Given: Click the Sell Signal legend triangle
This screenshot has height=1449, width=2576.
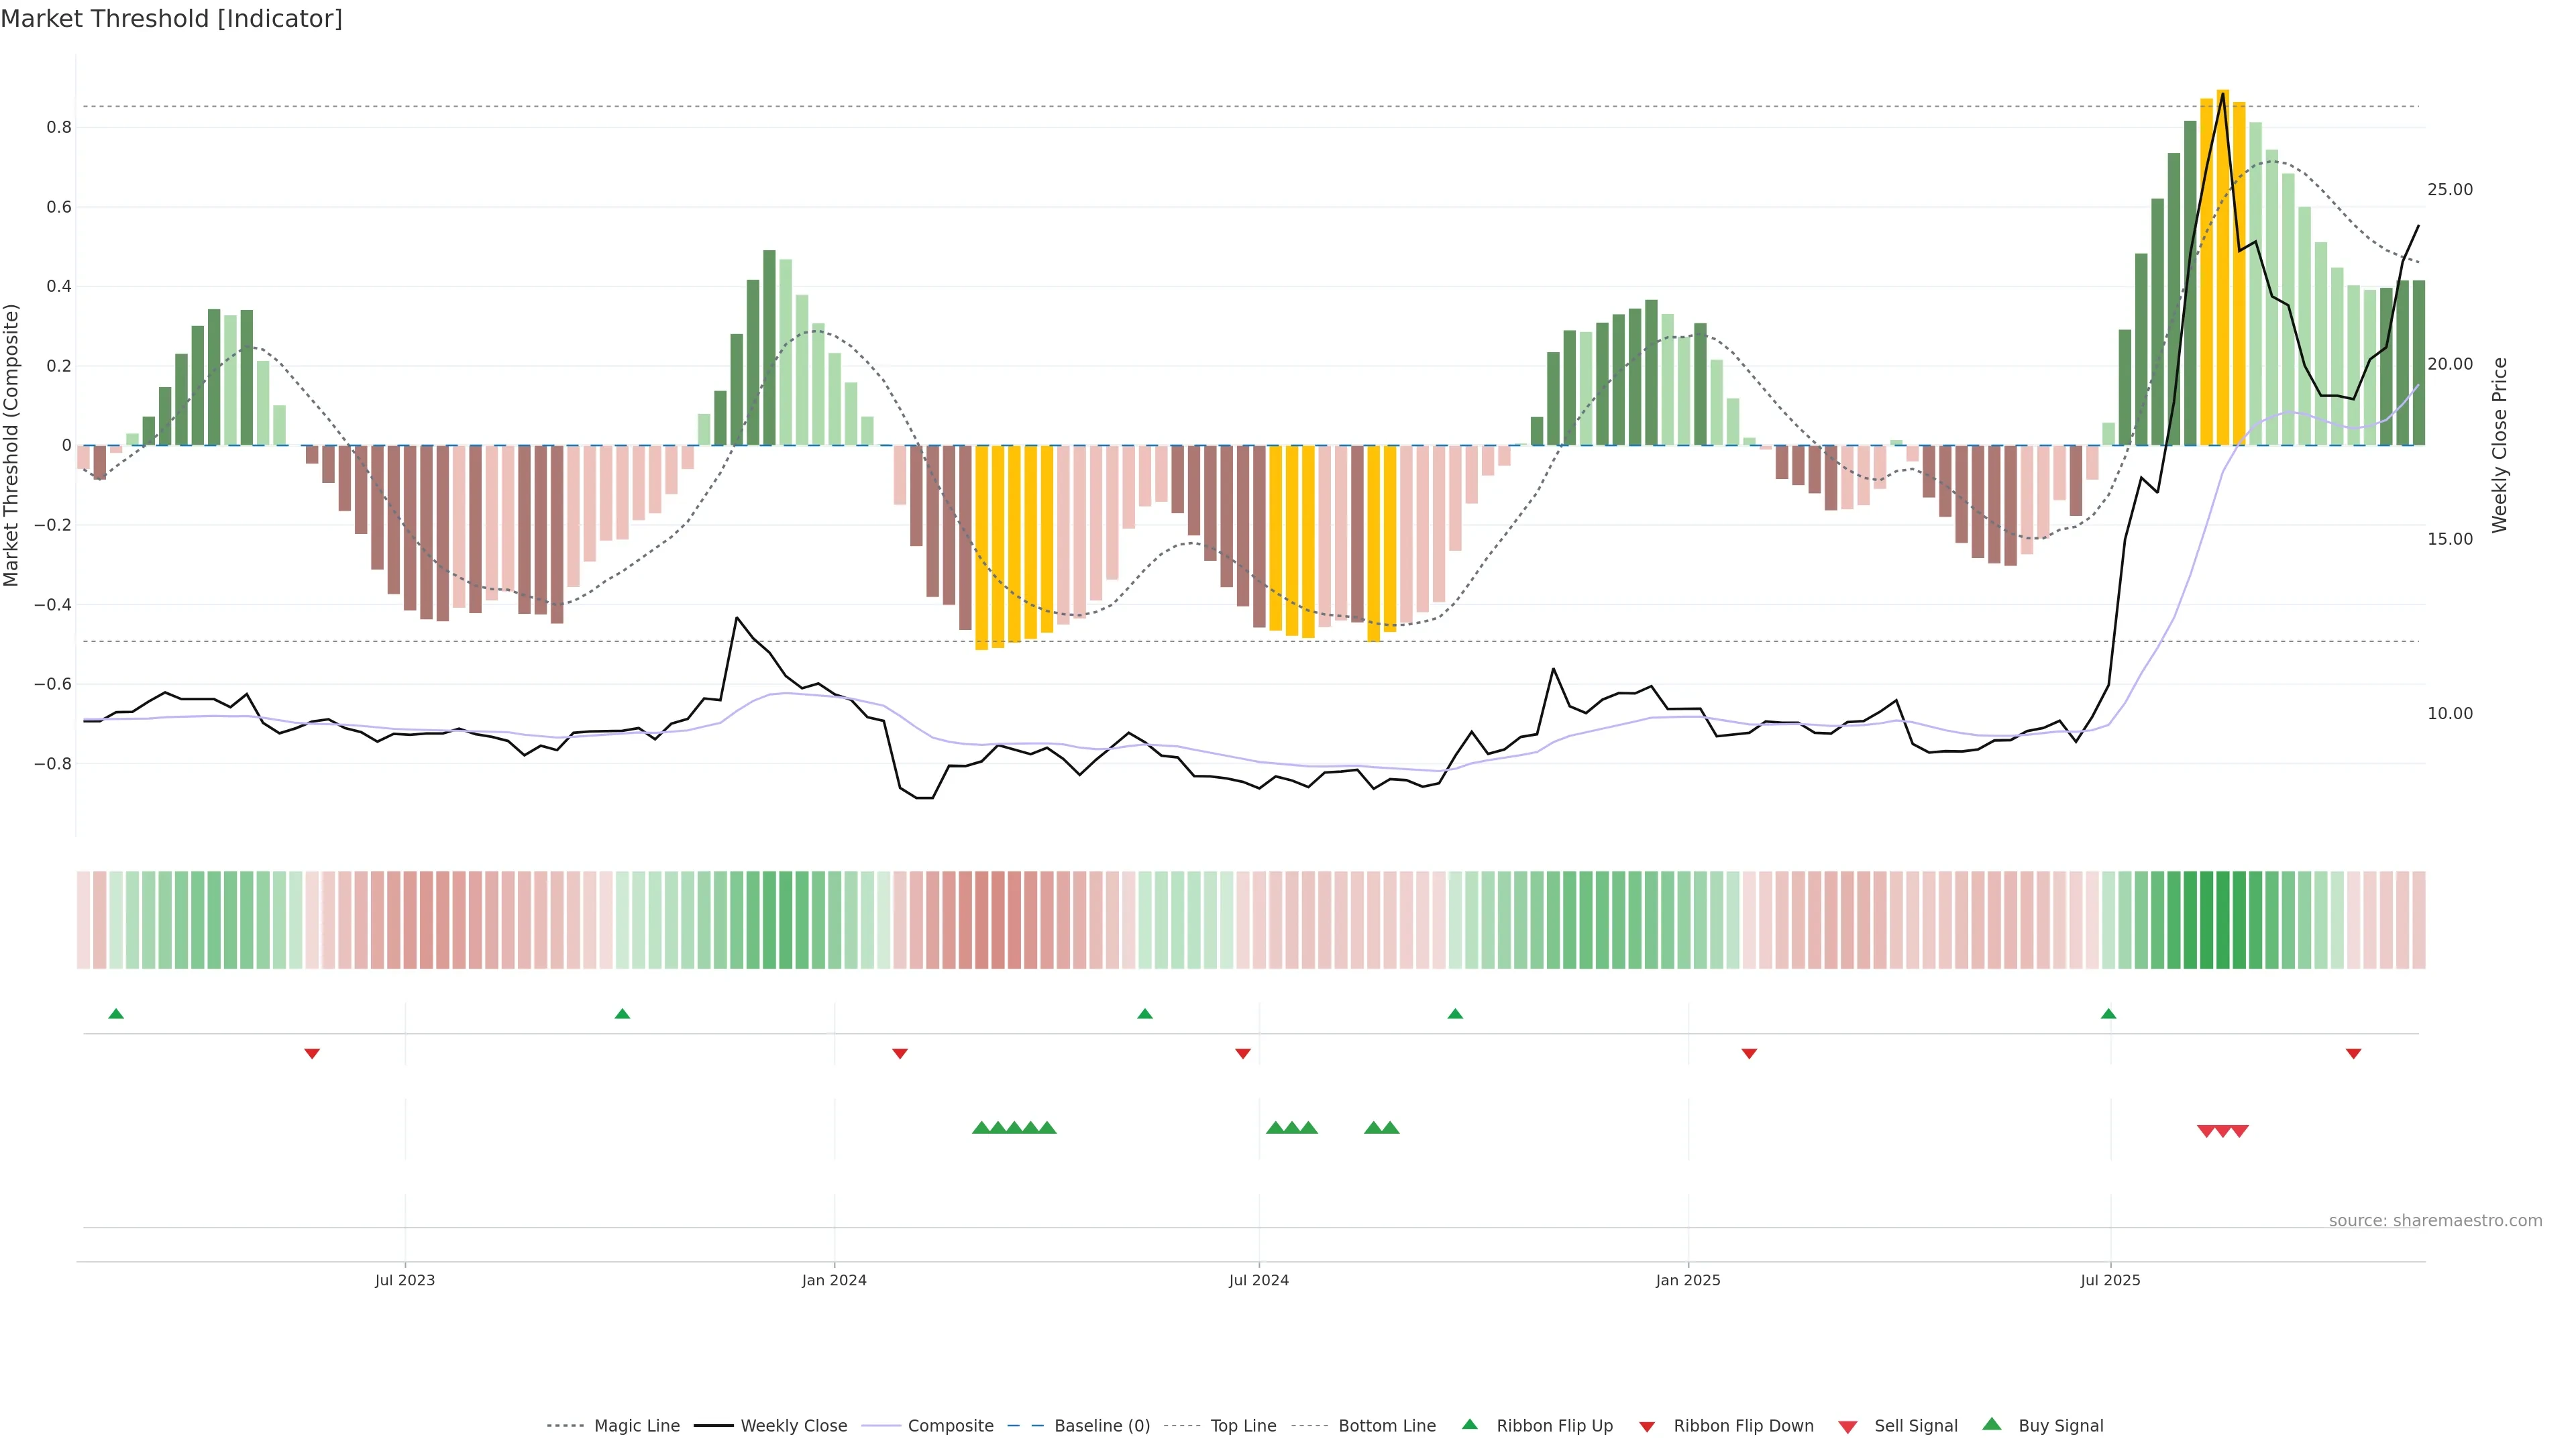Looking at the screenshot, I should point(1847,1427).
